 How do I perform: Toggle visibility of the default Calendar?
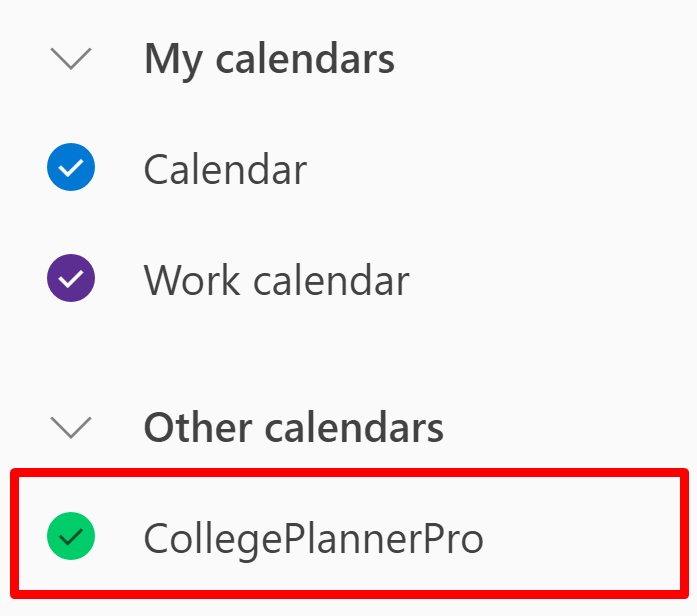tap(71, 167)
